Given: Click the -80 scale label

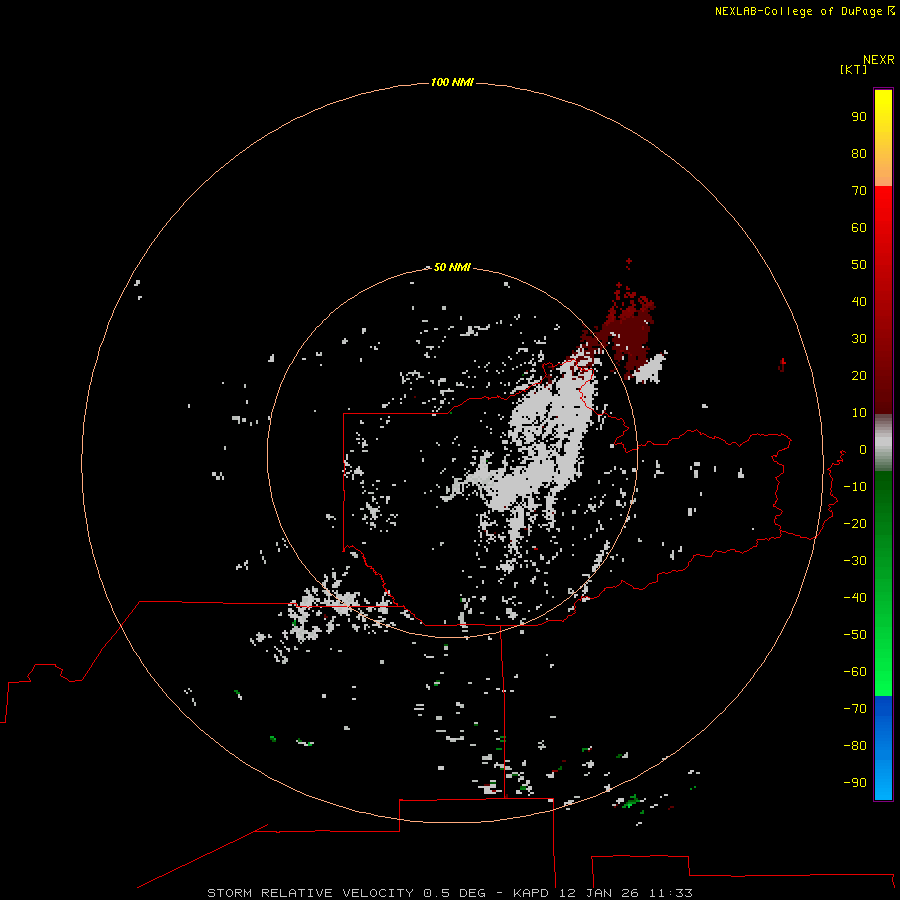Looking at the screenshot, I should 855,746.
